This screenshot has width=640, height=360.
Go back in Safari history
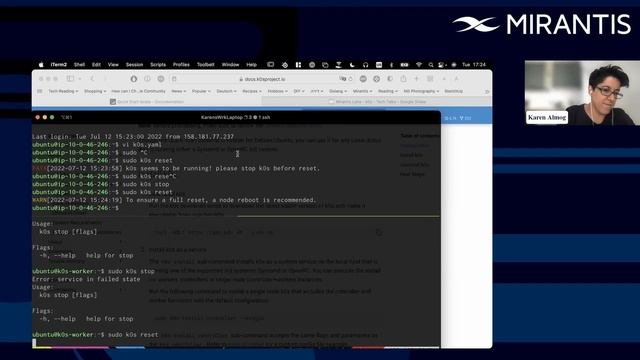coord(93,79)
